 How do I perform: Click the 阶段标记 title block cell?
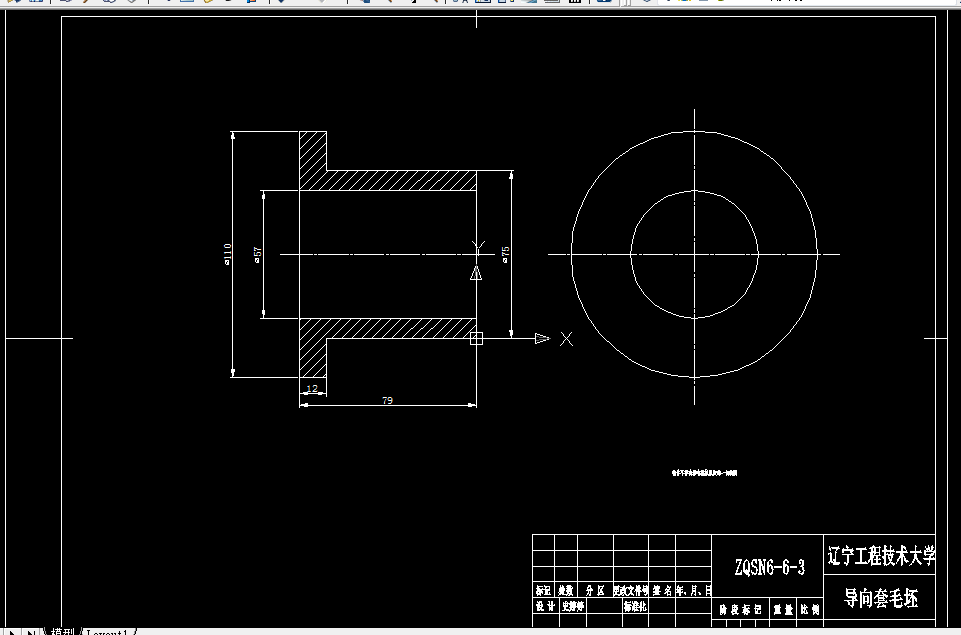[x=740, y=609]
